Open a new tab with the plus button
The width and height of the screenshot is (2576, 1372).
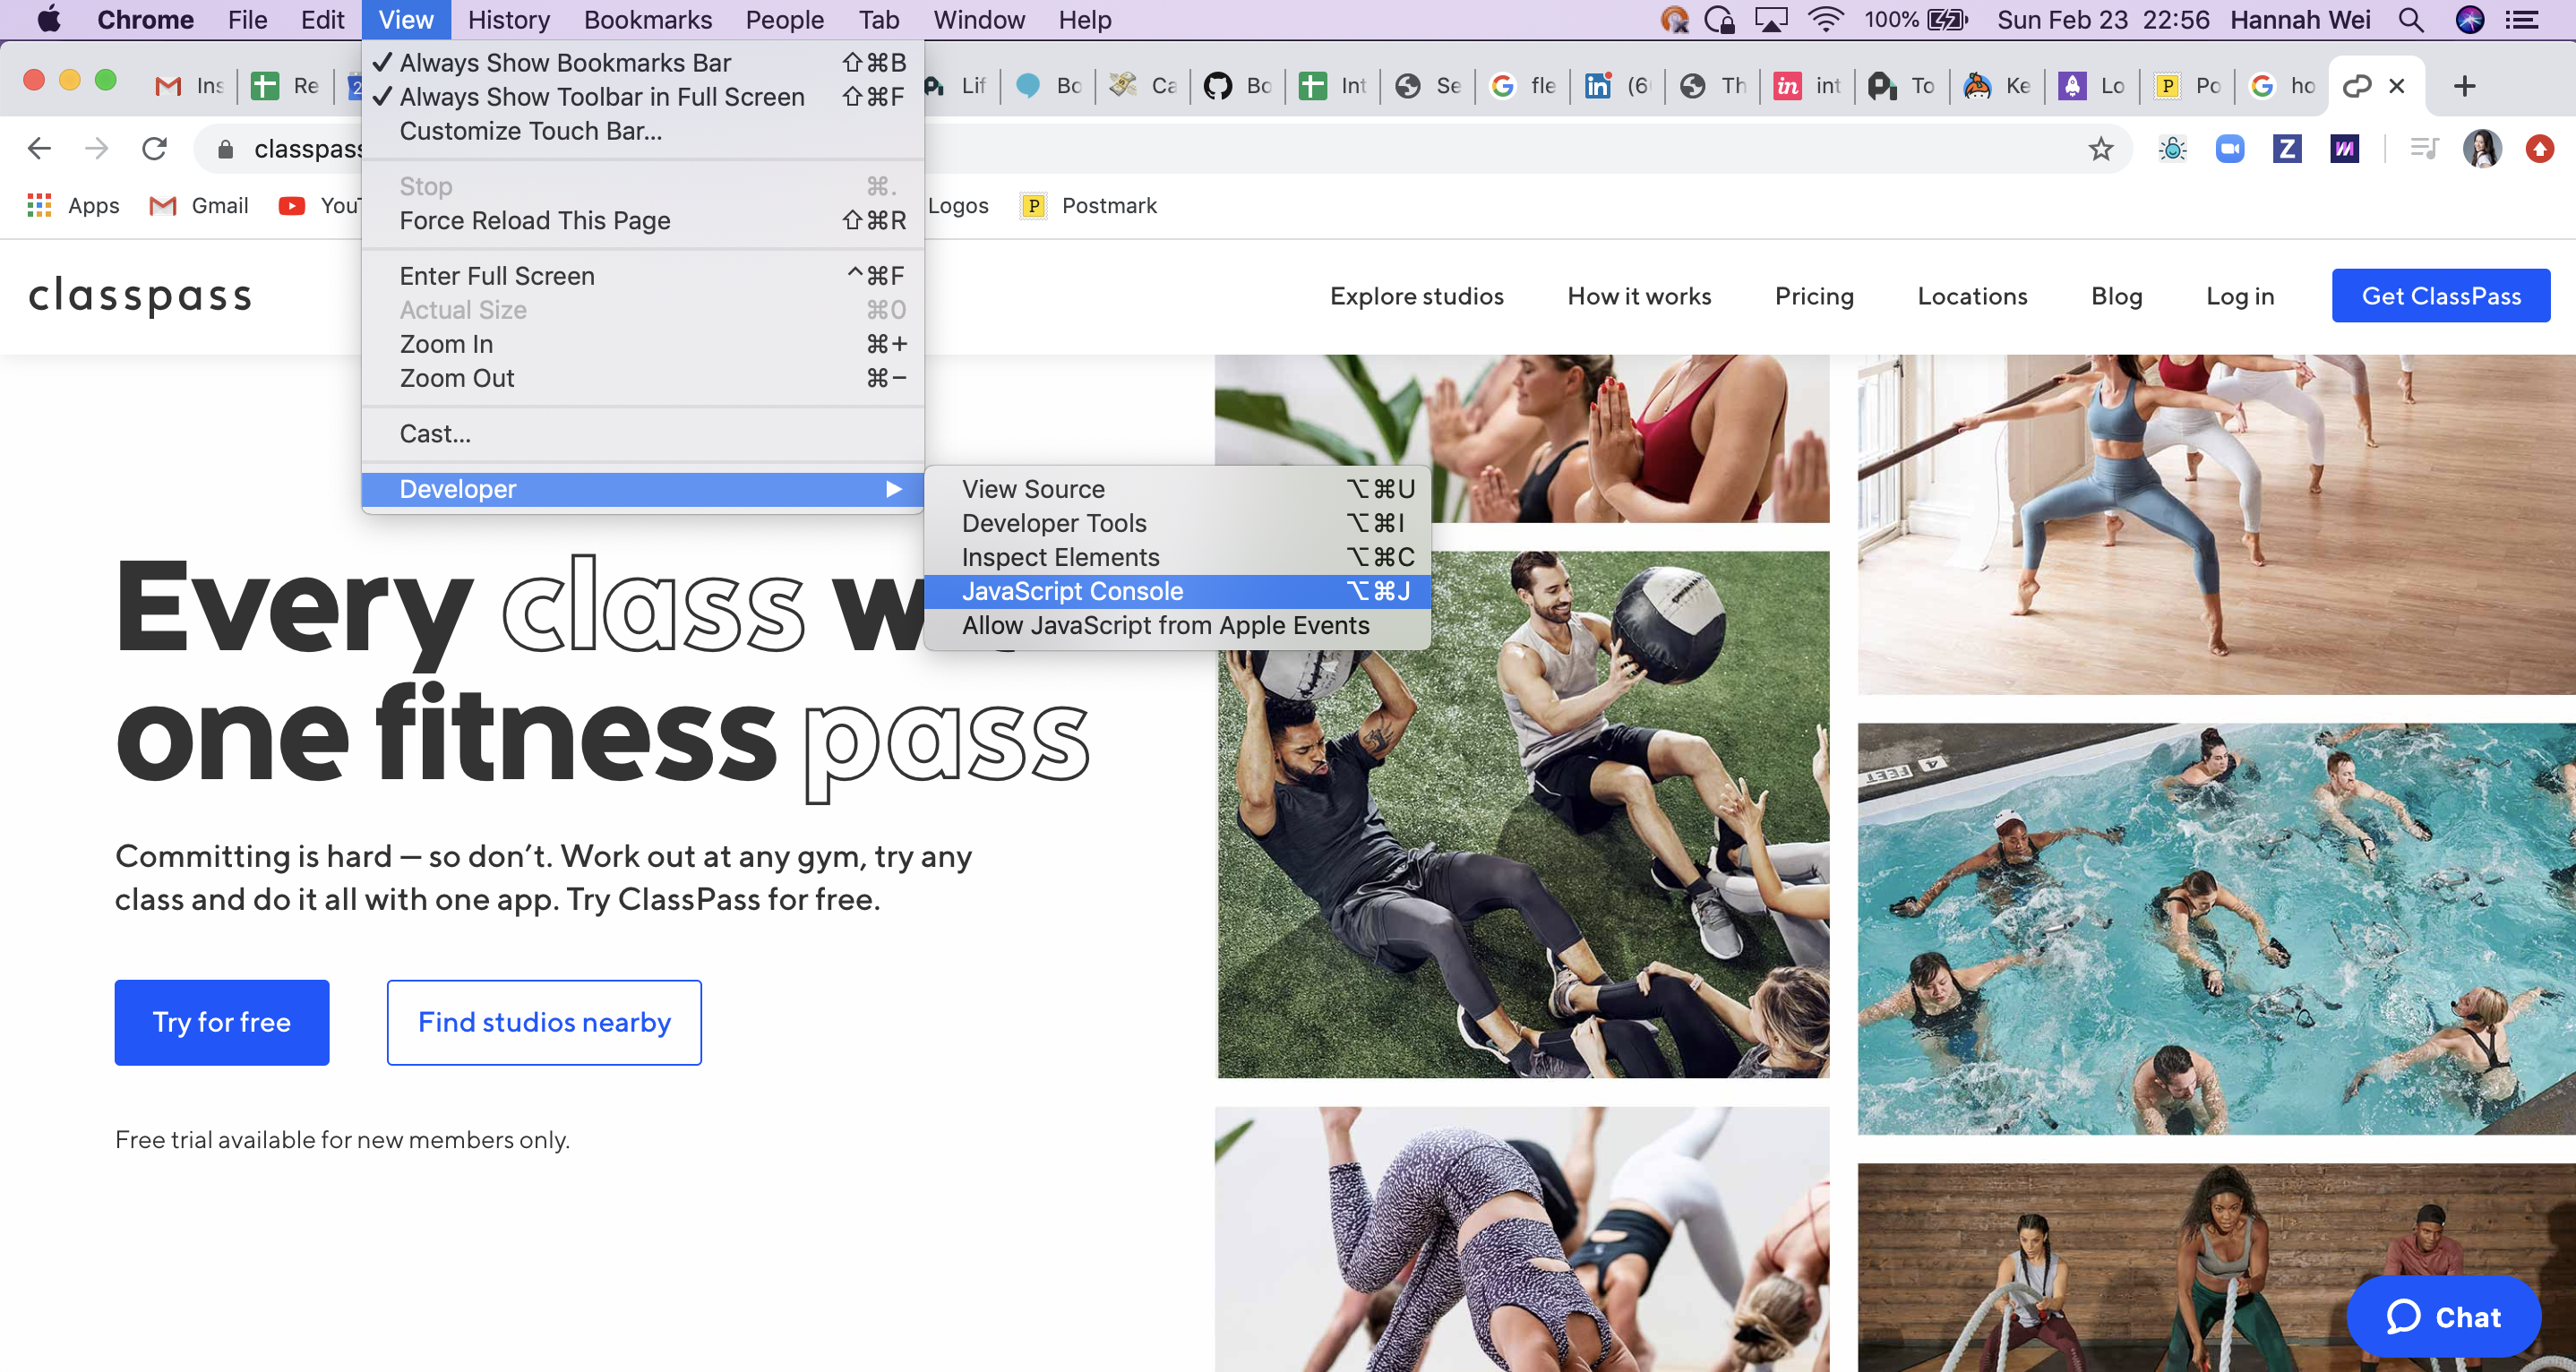tap(2464, 86)
